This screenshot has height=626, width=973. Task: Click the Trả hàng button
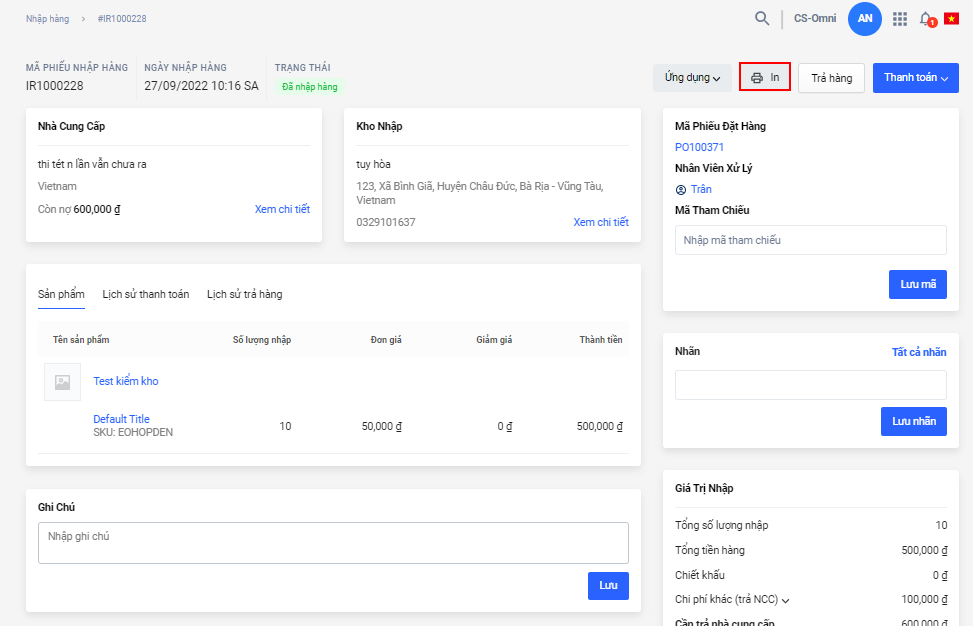tap(831, 78)
